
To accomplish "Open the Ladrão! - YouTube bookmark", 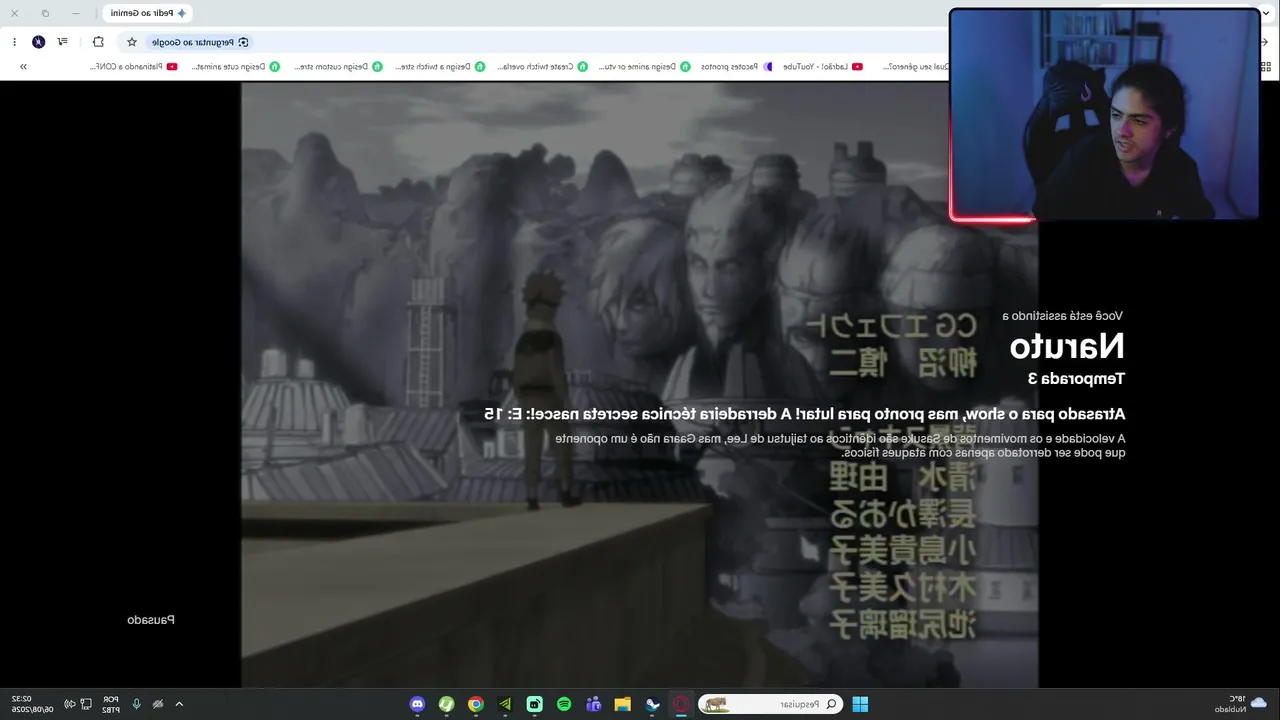I will point(823,67).
